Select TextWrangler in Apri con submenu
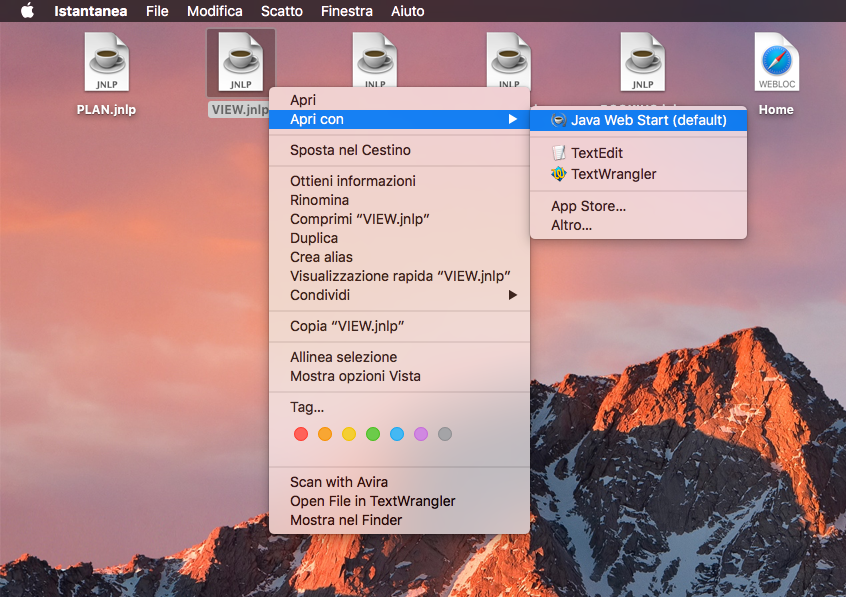Screen dimensions: 846x597 [638, 174]
